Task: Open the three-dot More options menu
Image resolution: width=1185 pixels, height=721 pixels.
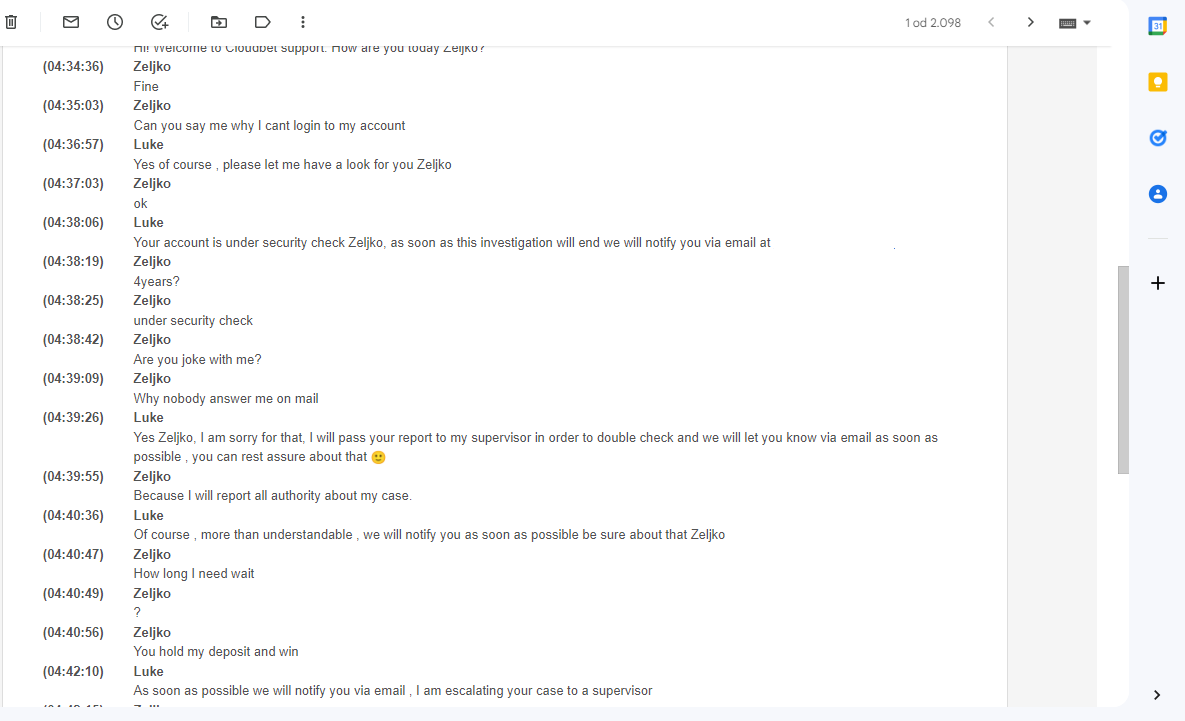Action: click(x=303, y=22)
